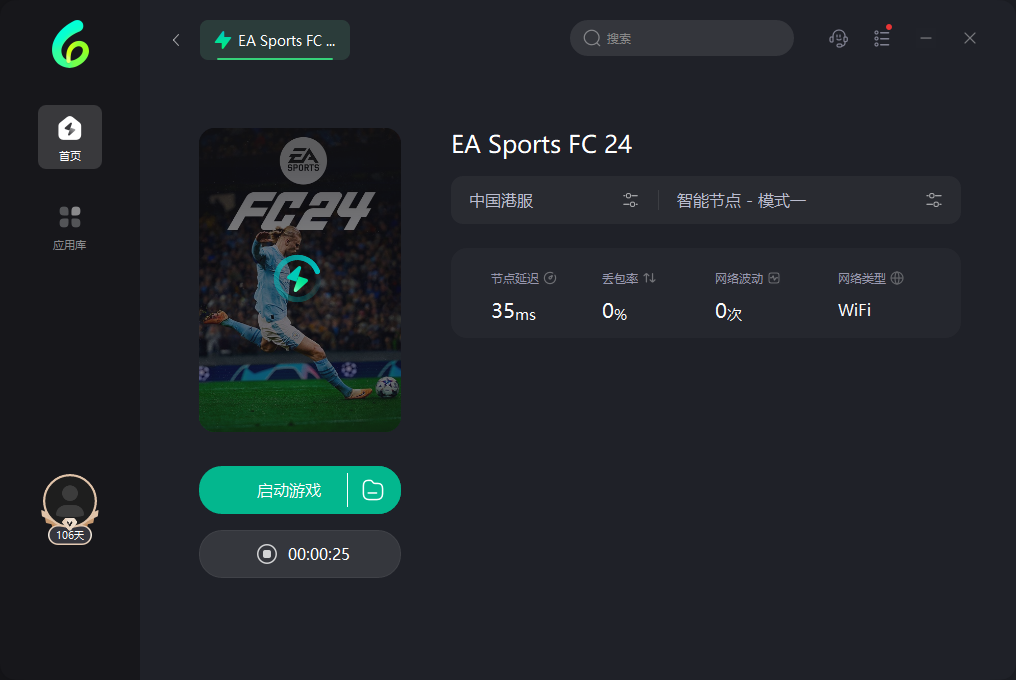Open node settings next to 智能节点 - 模式一
This screenshot has width=1016, height=680.
click(934, 200)
